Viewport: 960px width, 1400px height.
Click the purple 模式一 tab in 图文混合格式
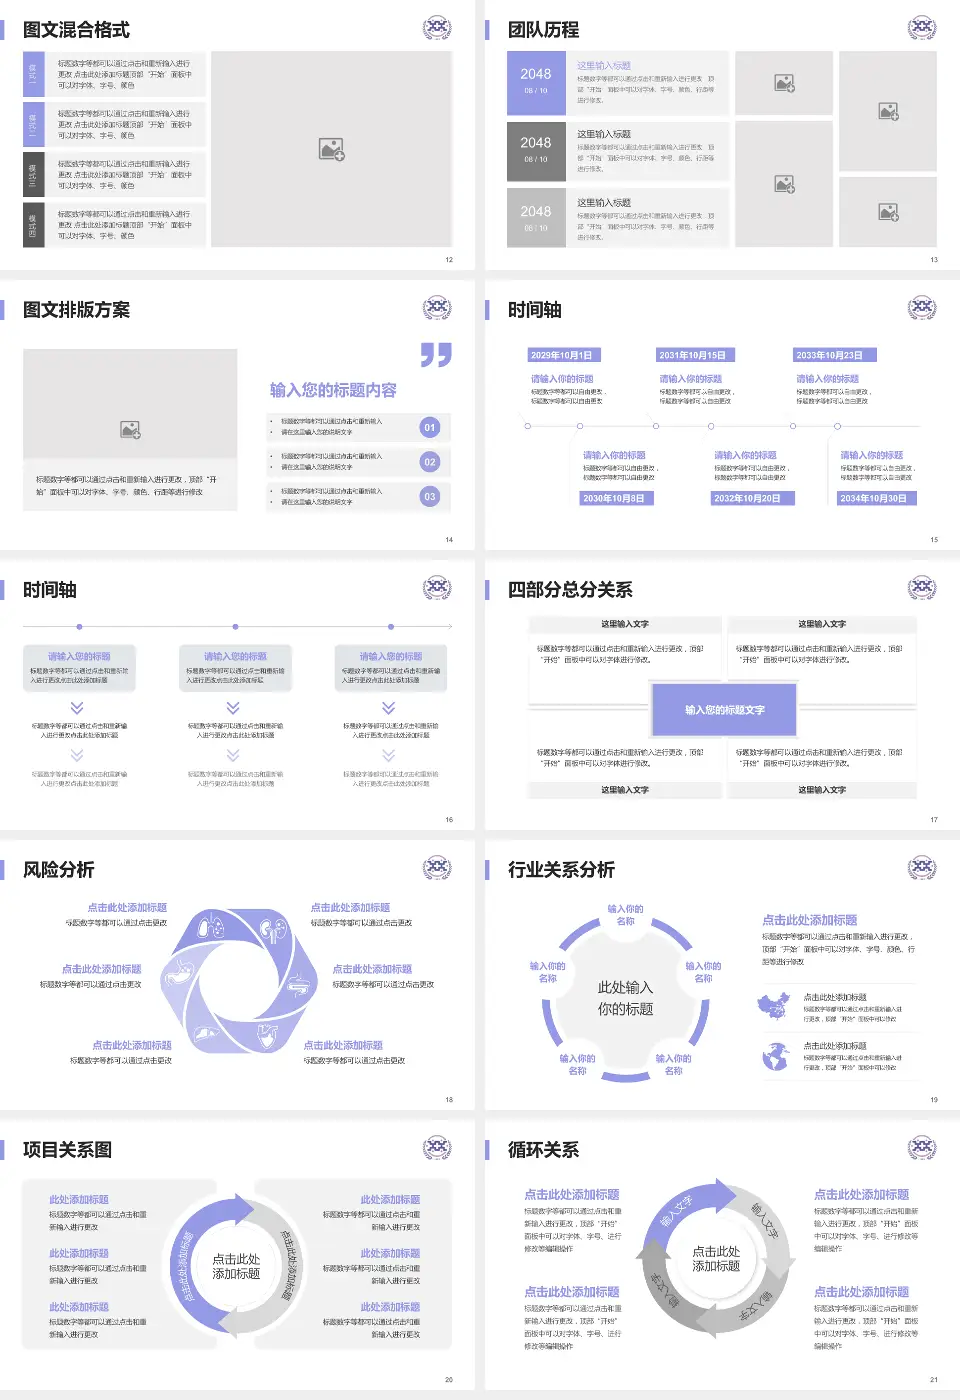click(33, 75)
